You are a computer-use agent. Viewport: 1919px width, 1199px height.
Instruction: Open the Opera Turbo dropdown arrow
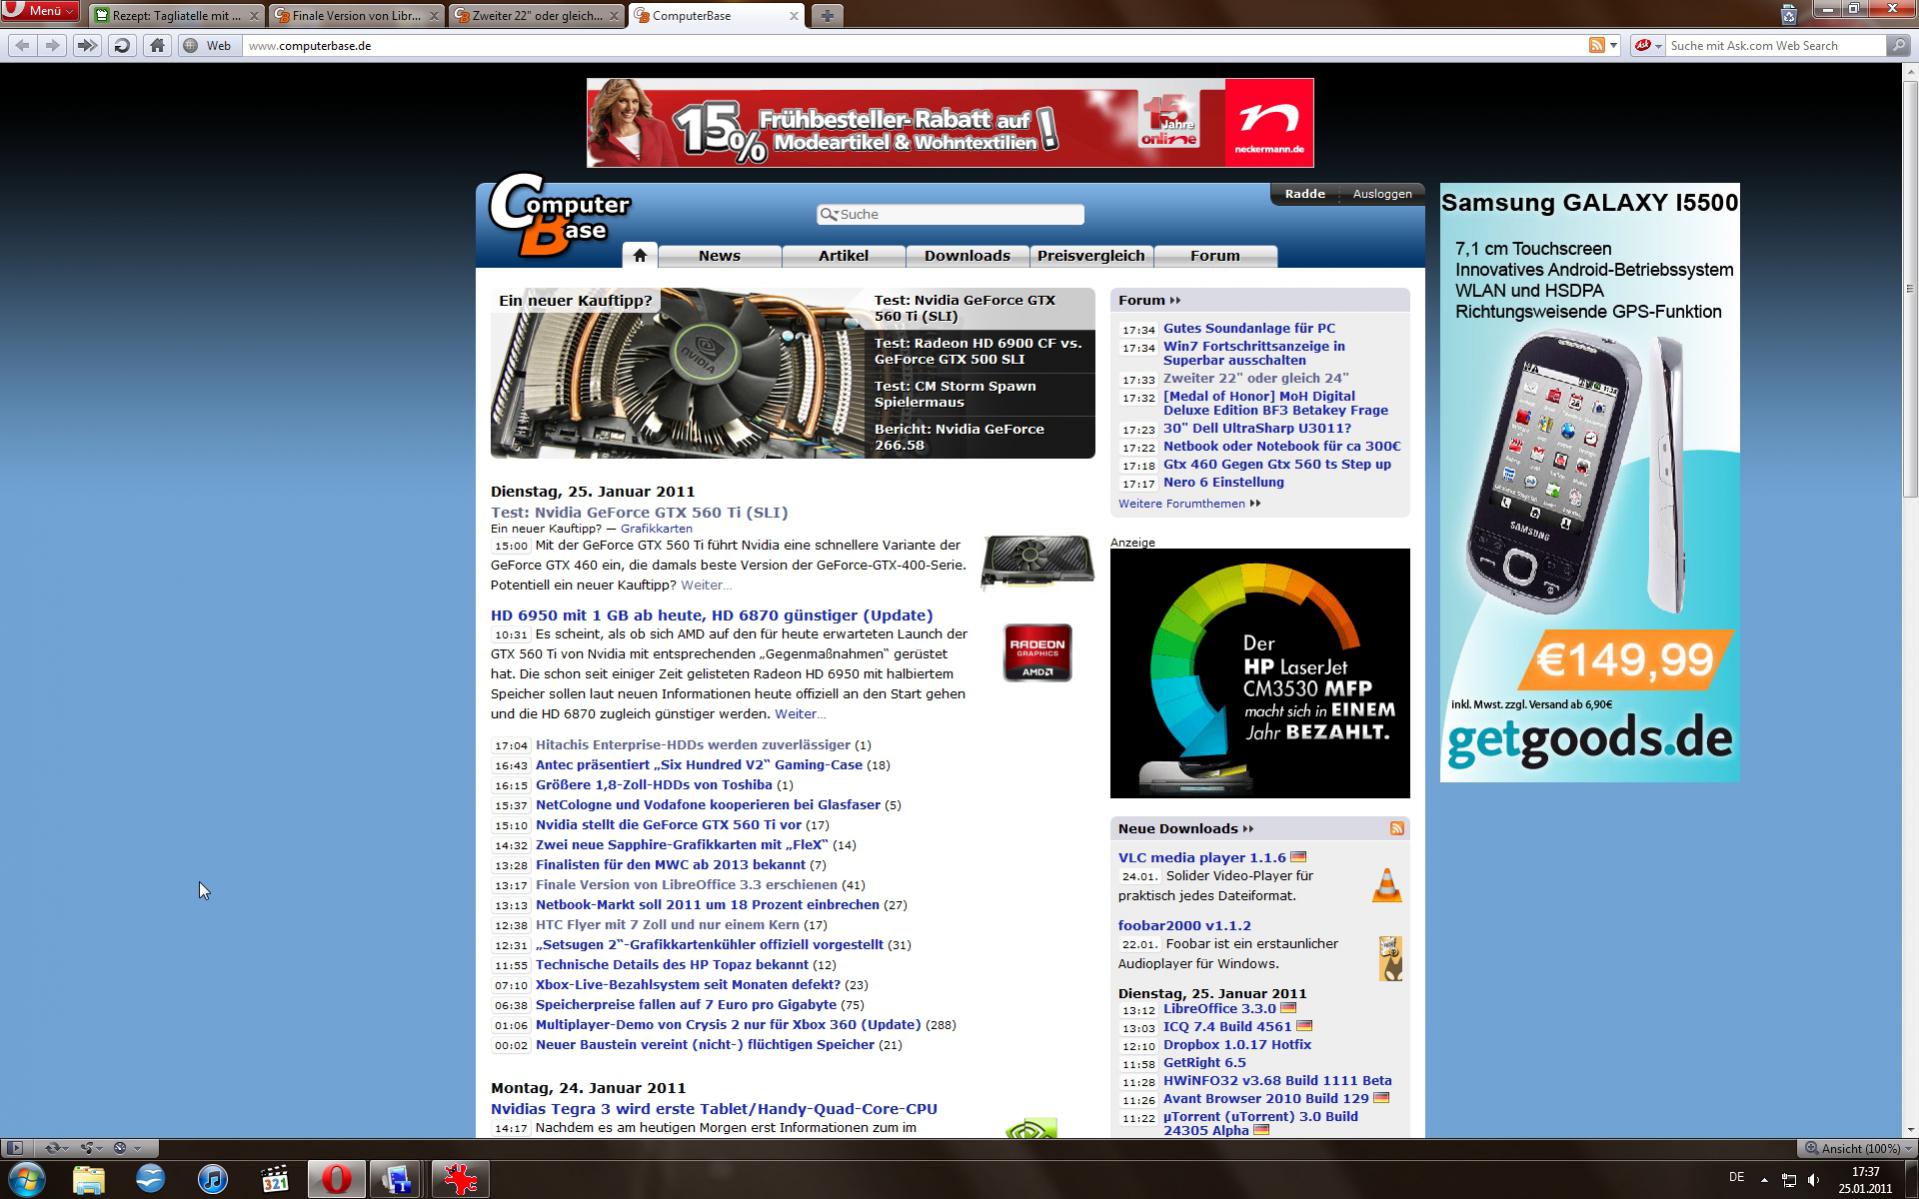click(137, 1148)
